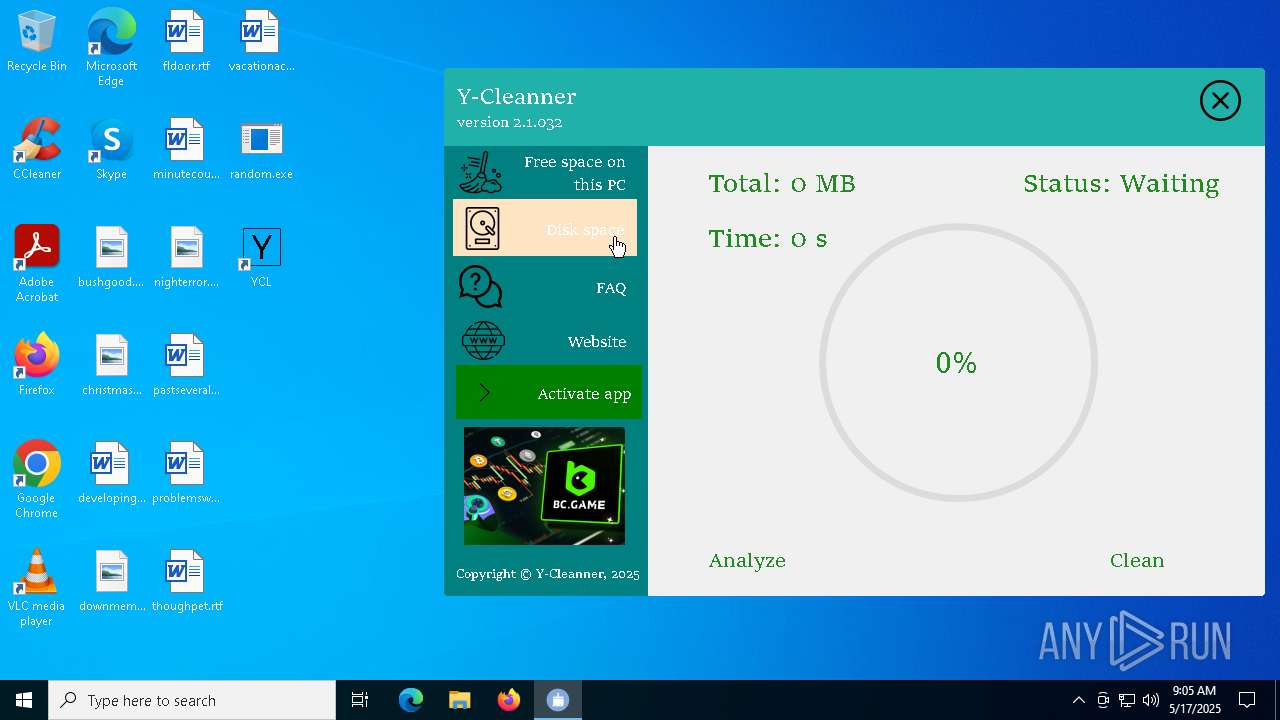1280x720 pixels.
Task: Open Free space on this PC section
Action: [x=545, y=173]
